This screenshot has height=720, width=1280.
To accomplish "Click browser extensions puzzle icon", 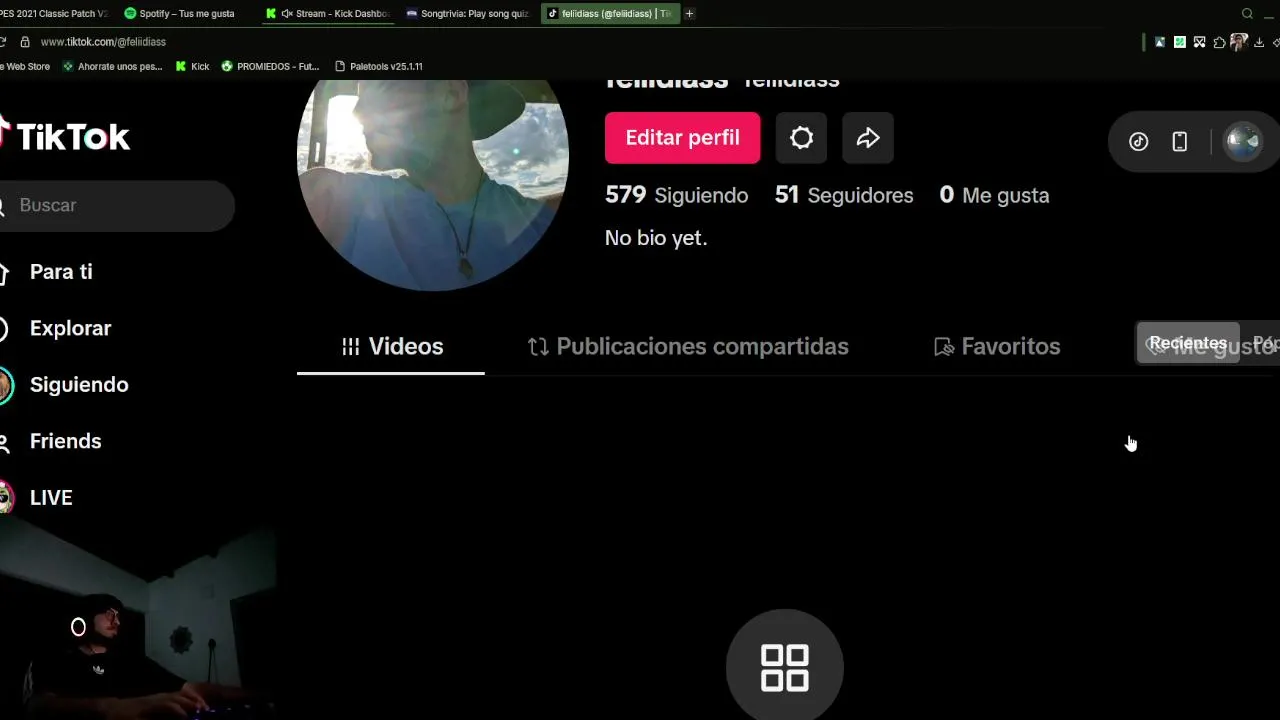I will (1219, 42).
